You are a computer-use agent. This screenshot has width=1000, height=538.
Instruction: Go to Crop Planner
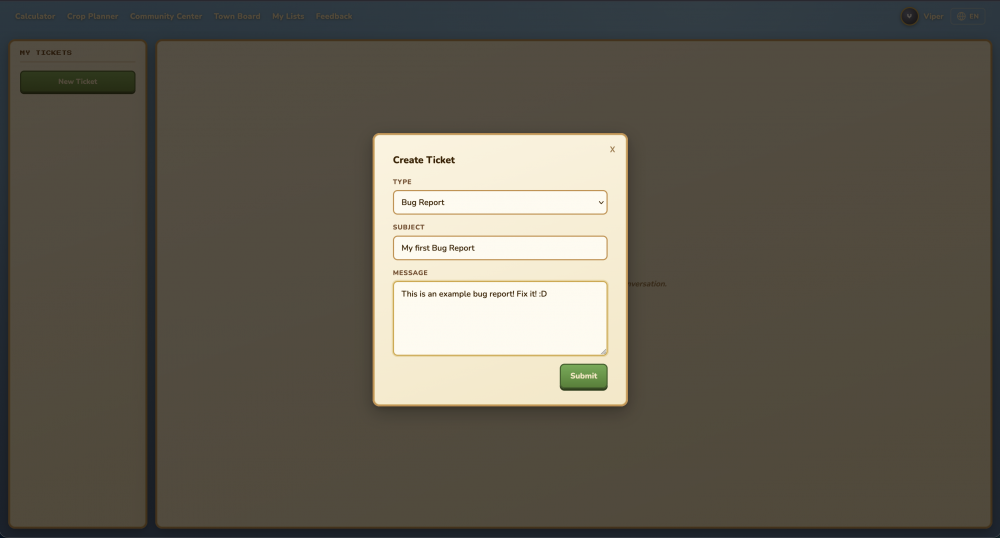(92, 16)
